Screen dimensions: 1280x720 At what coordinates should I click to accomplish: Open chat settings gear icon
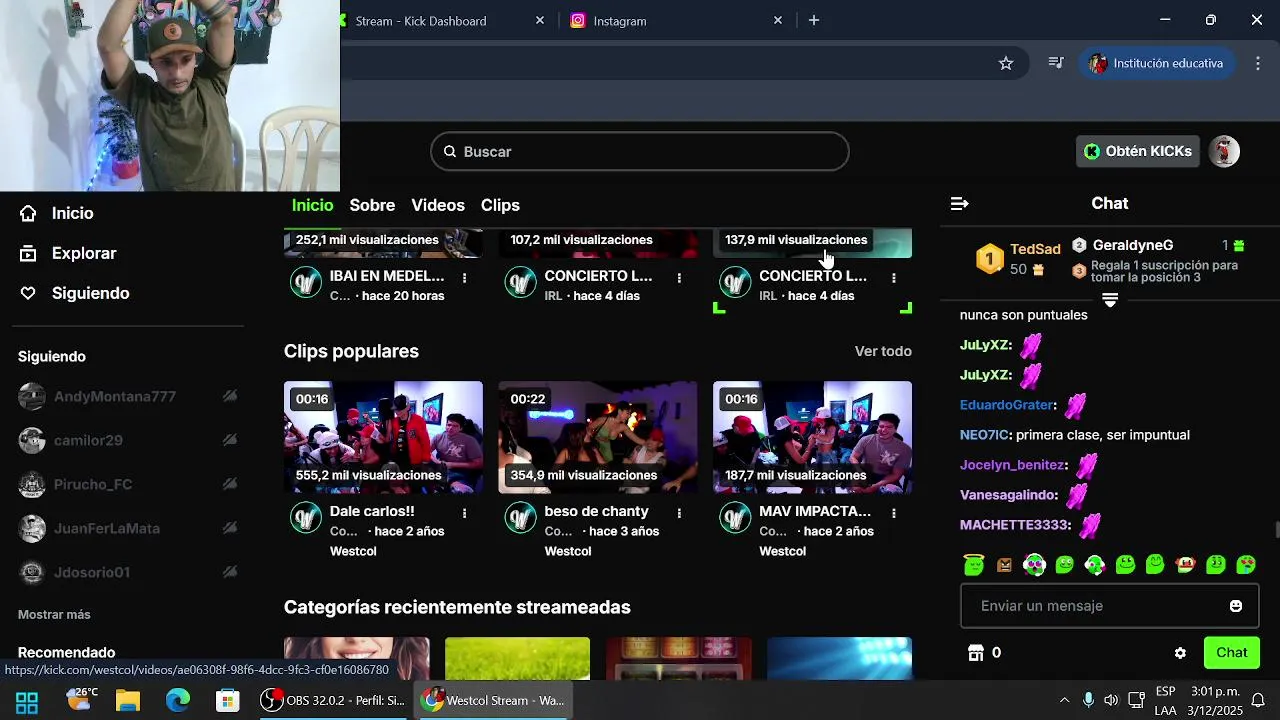click(1180, 653)
